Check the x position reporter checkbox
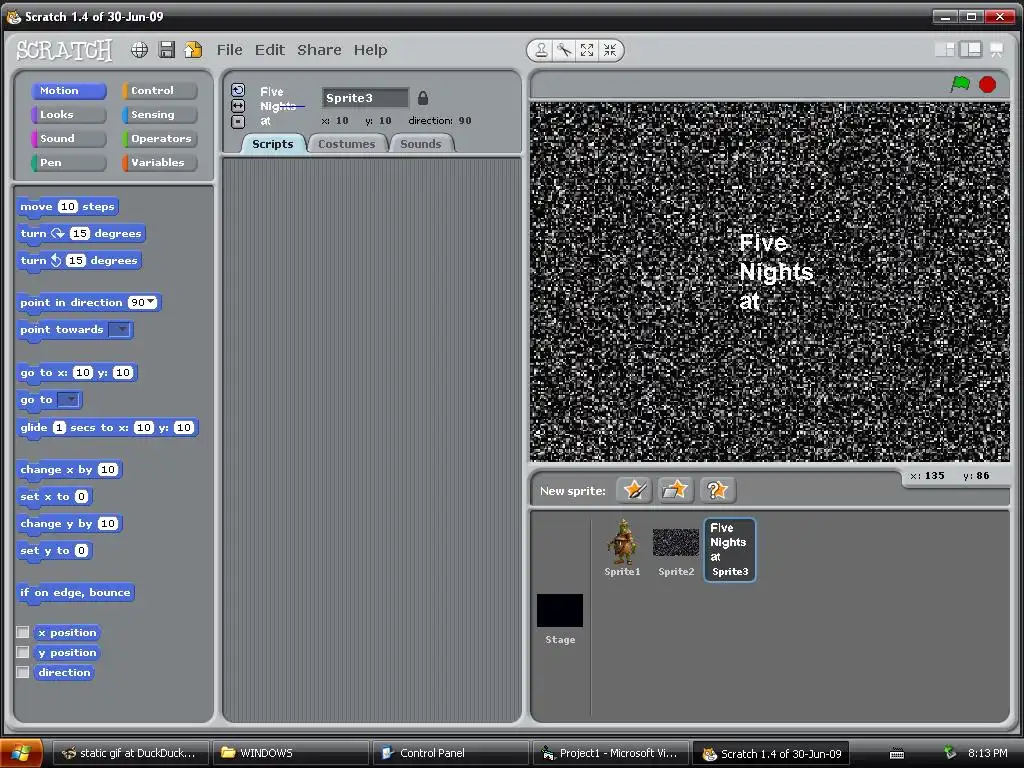Screen dimensions: 1024x768 [23, 632]
